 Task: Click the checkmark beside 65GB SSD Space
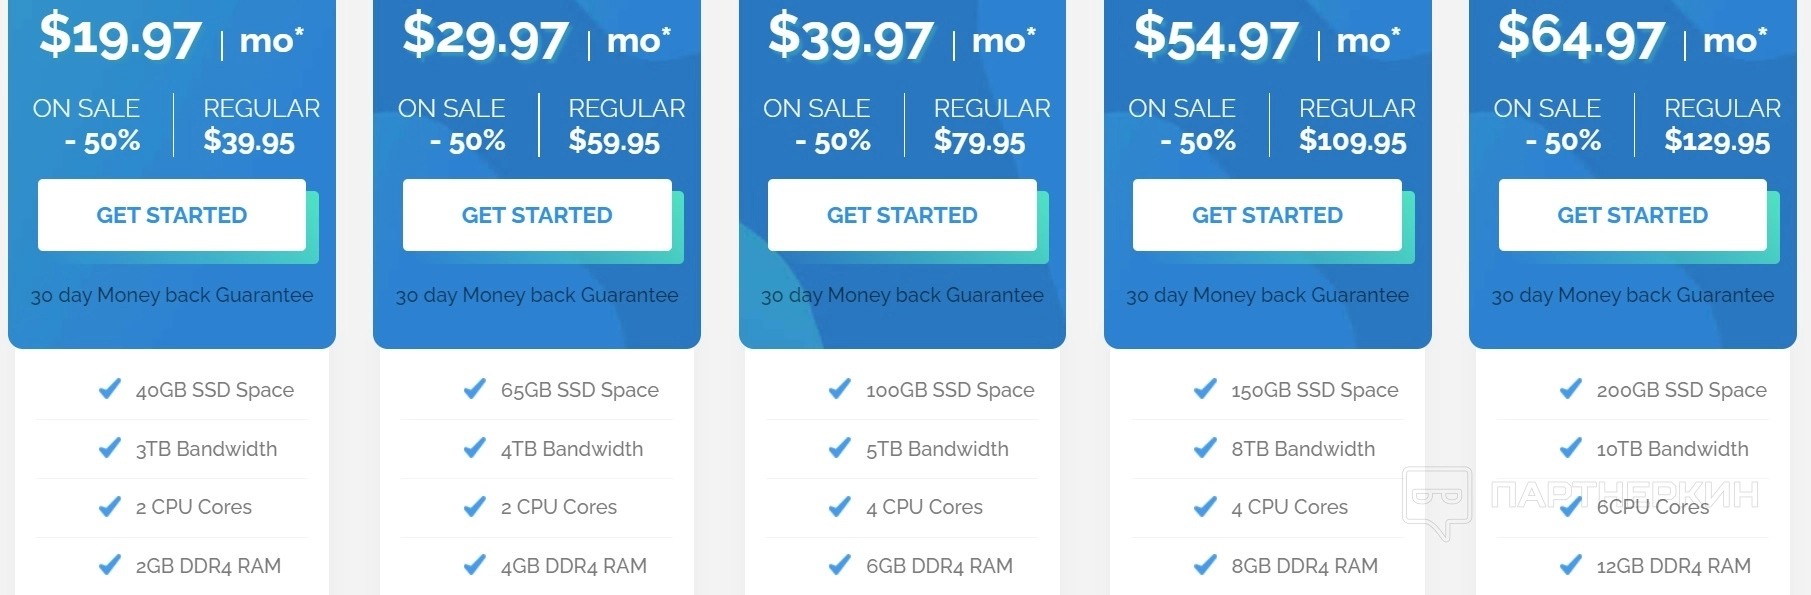pyautogui.click(x=475, y=389)
